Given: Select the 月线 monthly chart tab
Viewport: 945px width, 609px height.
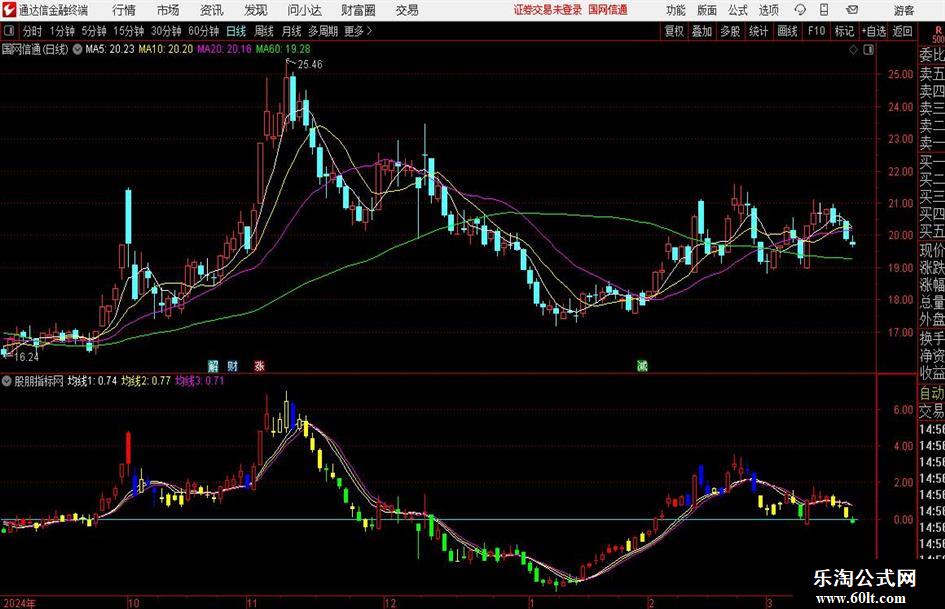Looking at the screenshot, I should pos(291,31).
